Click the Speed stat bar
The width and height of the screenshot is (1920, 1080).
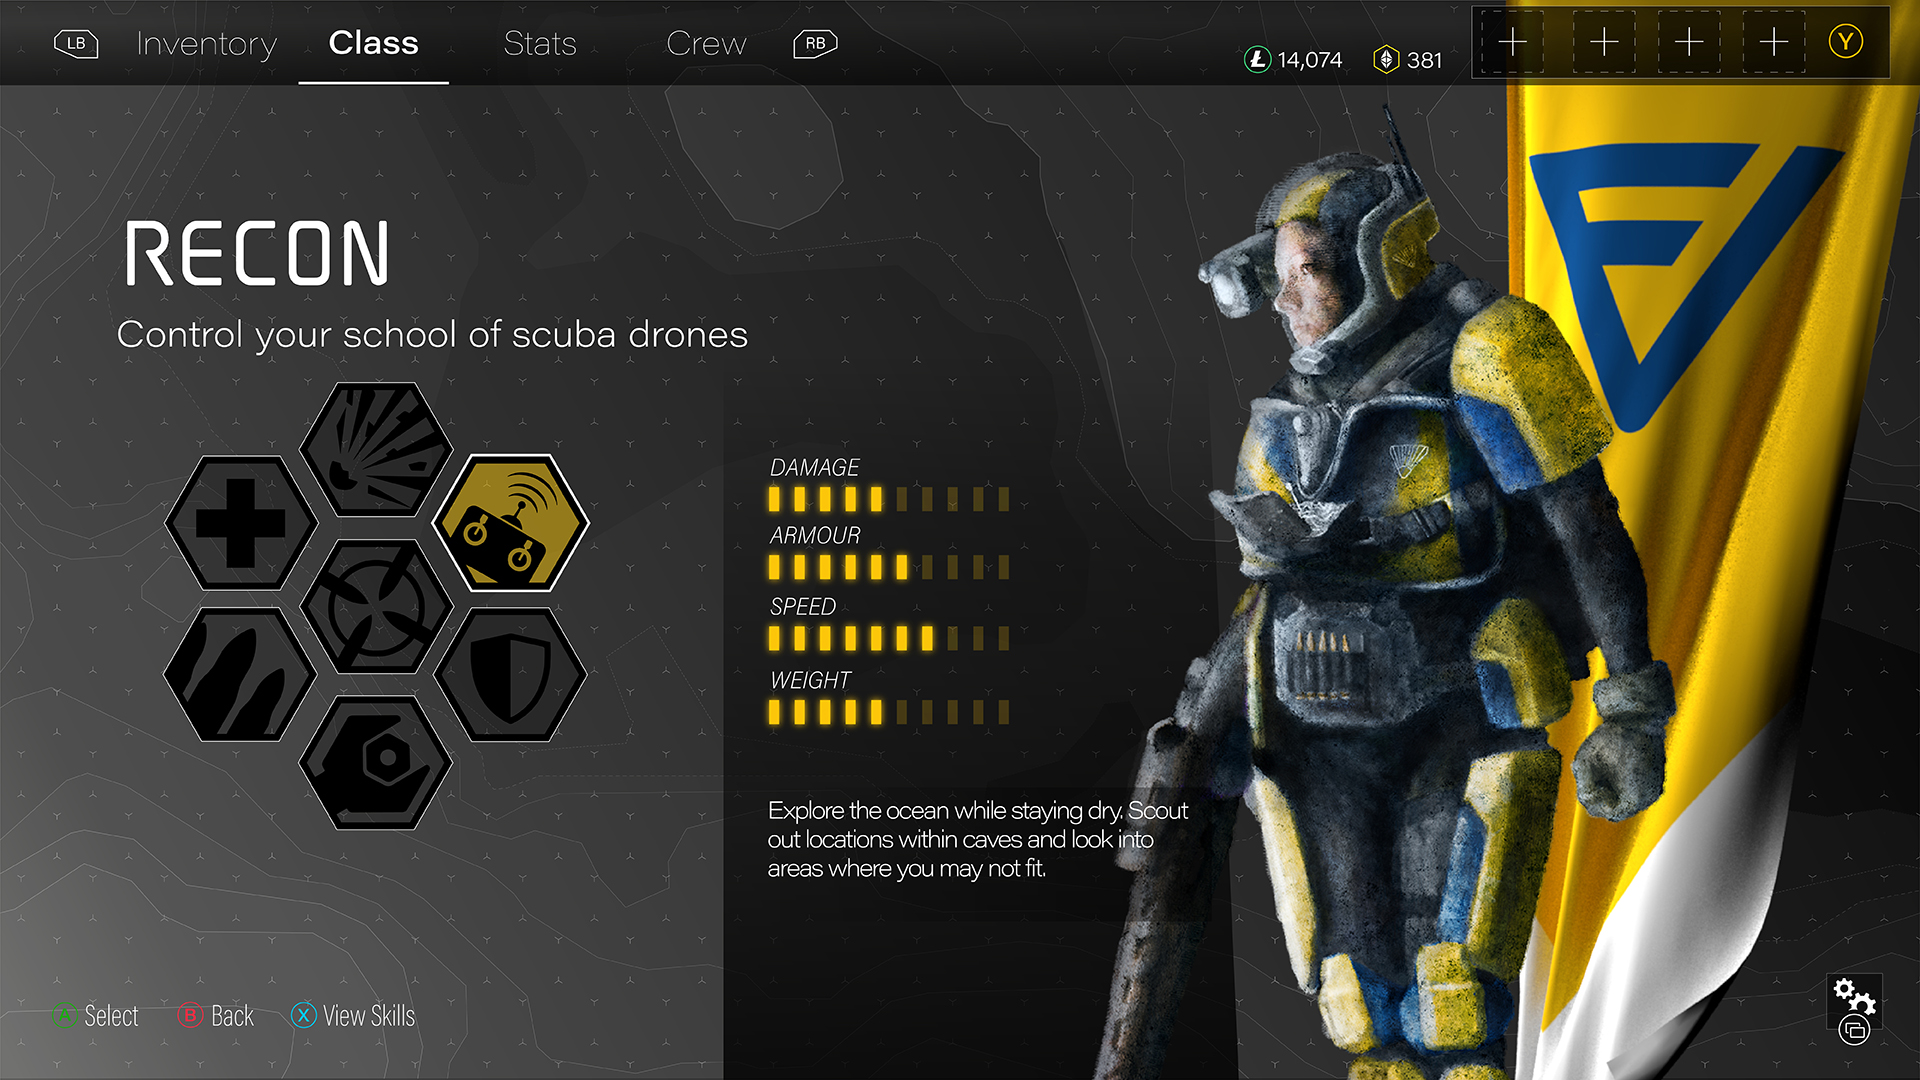pyautogui.click(x=889, y=638)
